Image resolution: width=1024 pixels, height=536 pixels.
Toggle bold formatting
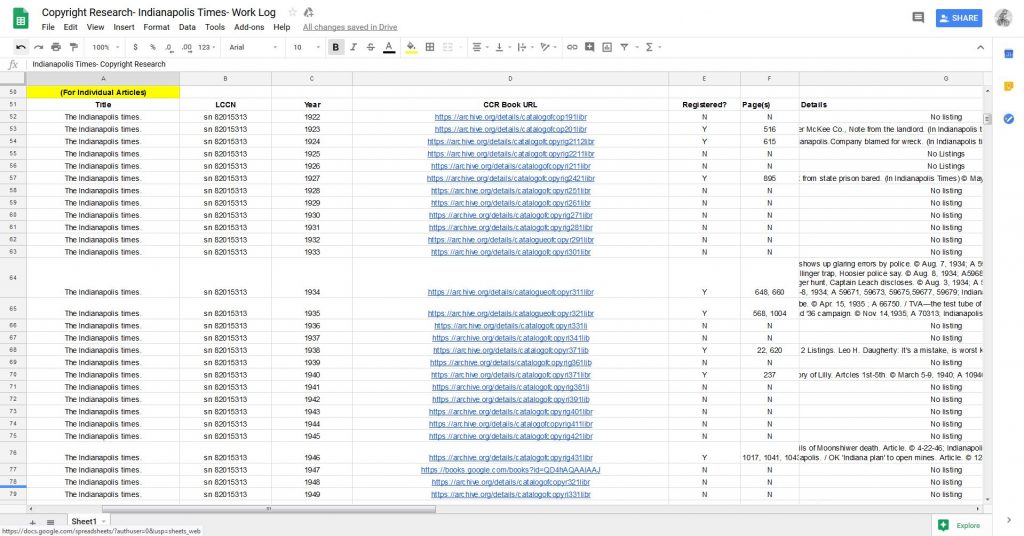point(336,47)
